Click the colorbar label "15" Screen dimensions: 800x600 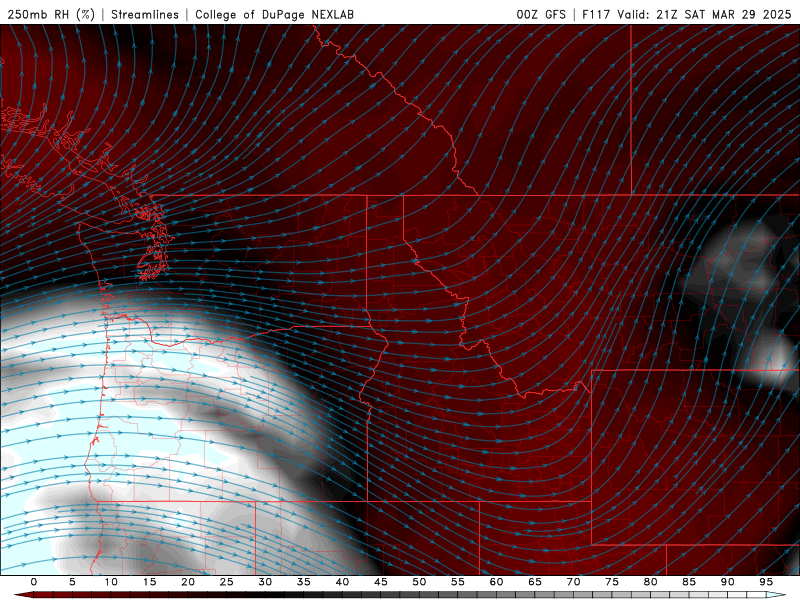click(149, 582)
